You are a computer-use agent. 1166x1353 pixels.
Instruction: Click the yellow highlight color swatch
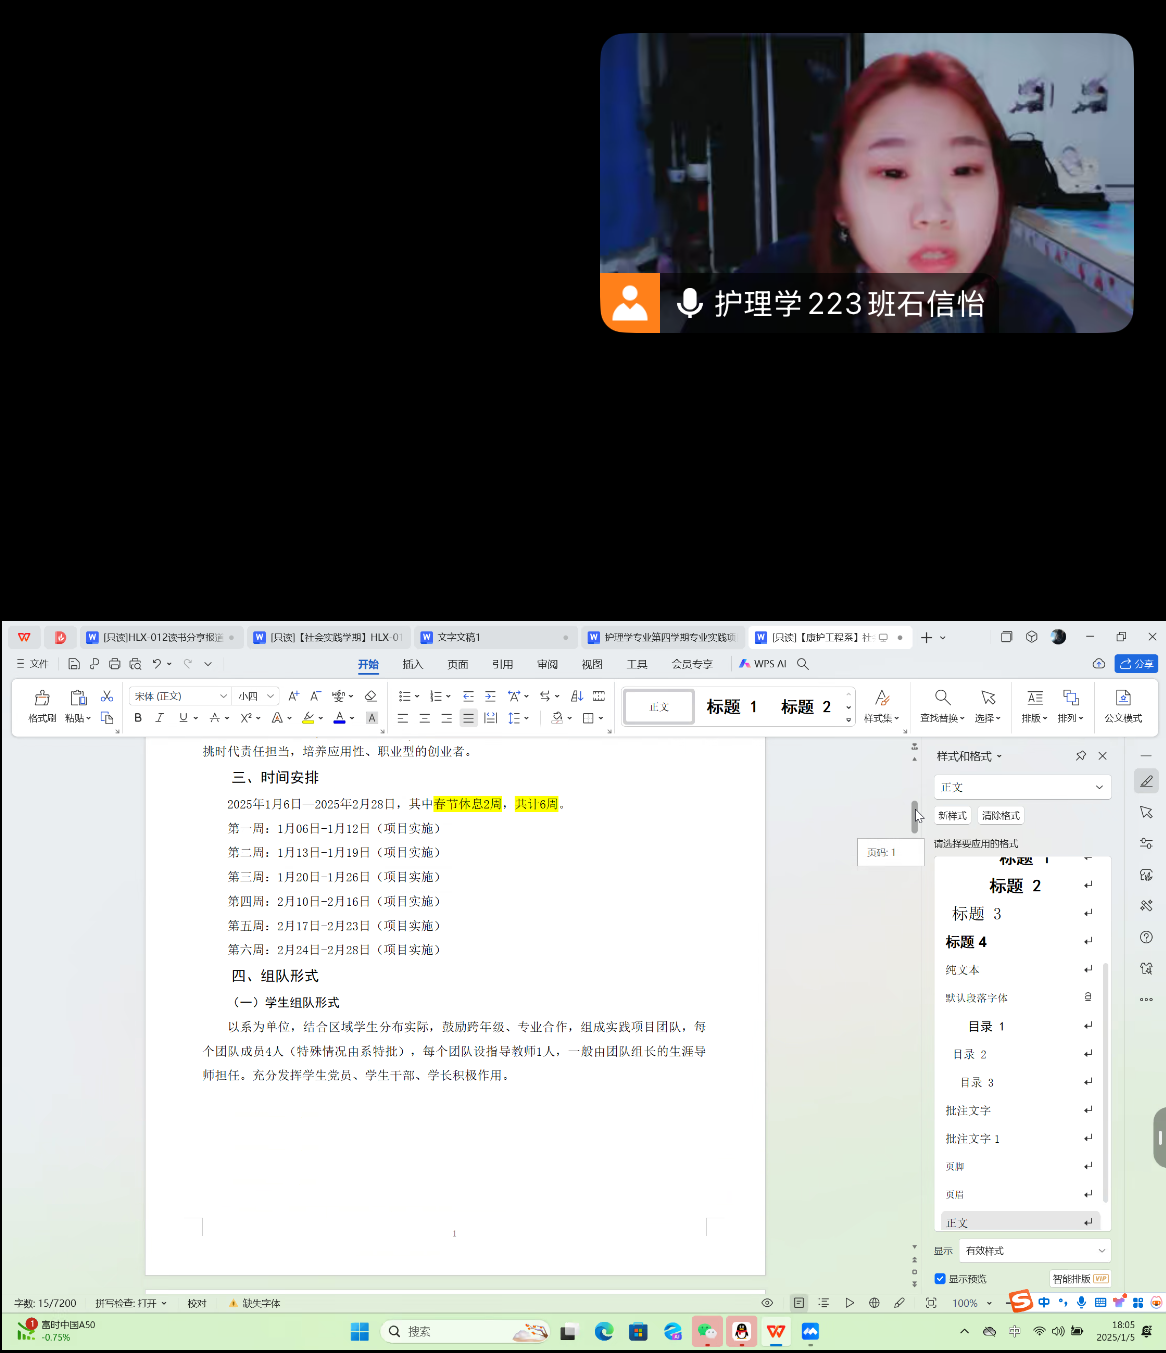click(x=308, y=718)
